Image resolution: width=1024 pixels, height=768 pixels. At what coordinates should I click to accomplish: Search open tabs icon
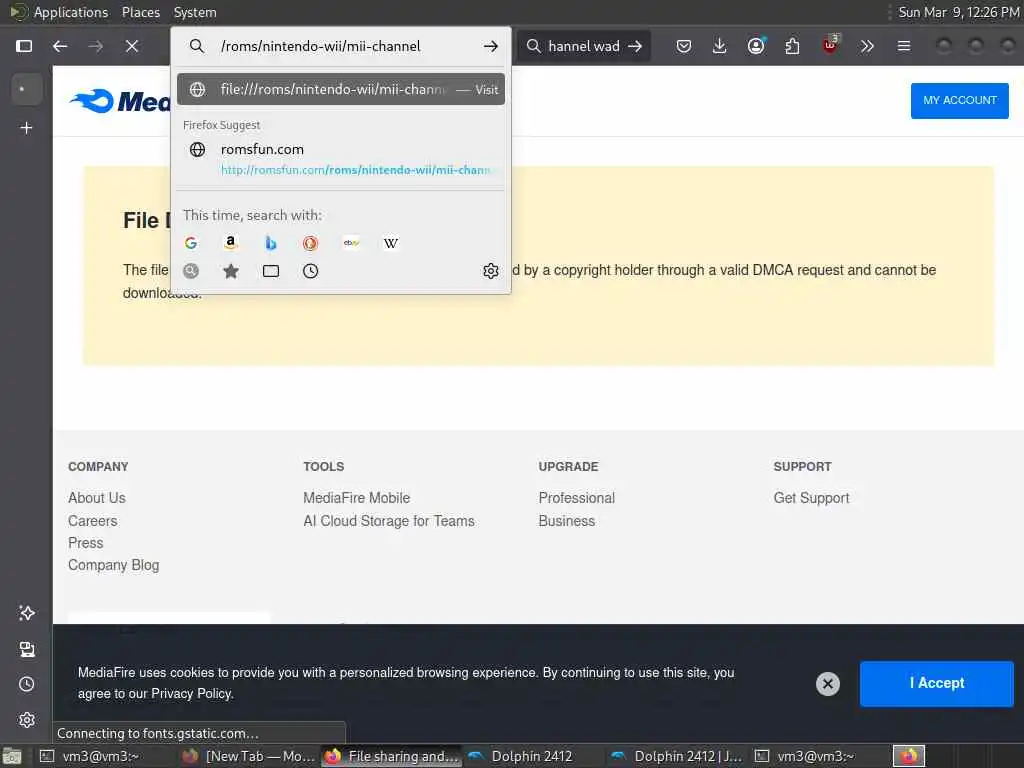(270, 271)
